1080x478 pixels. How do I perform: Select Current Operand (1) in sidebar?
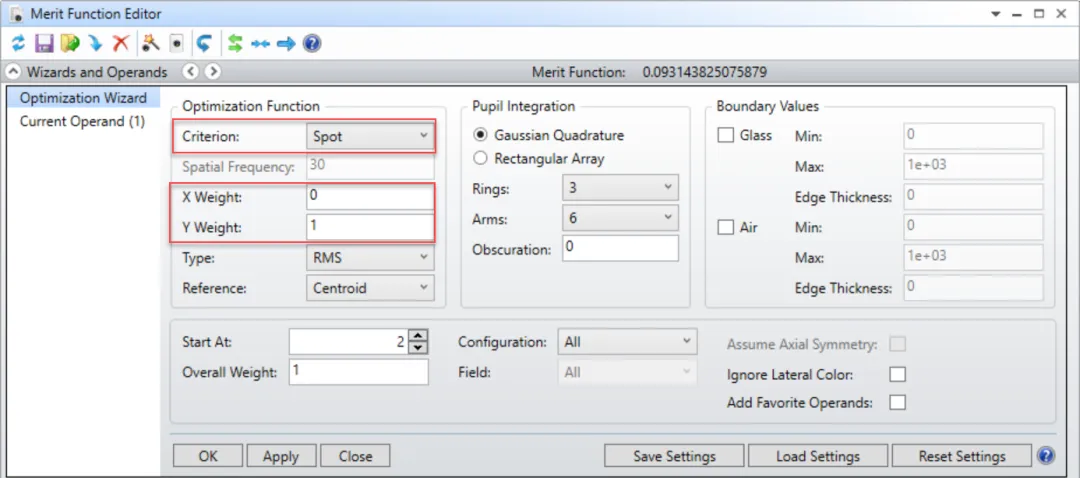click(83, 121)
